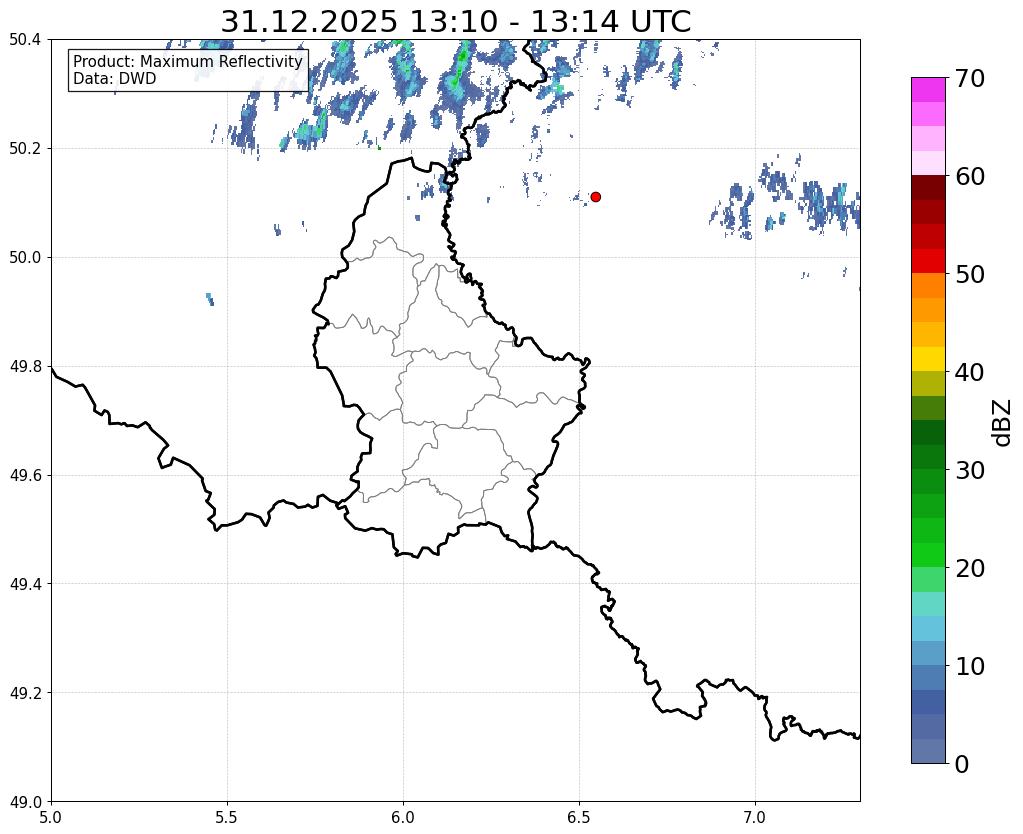Pick the dark green colorbar swatch at 30

click(x=928, y=457)
